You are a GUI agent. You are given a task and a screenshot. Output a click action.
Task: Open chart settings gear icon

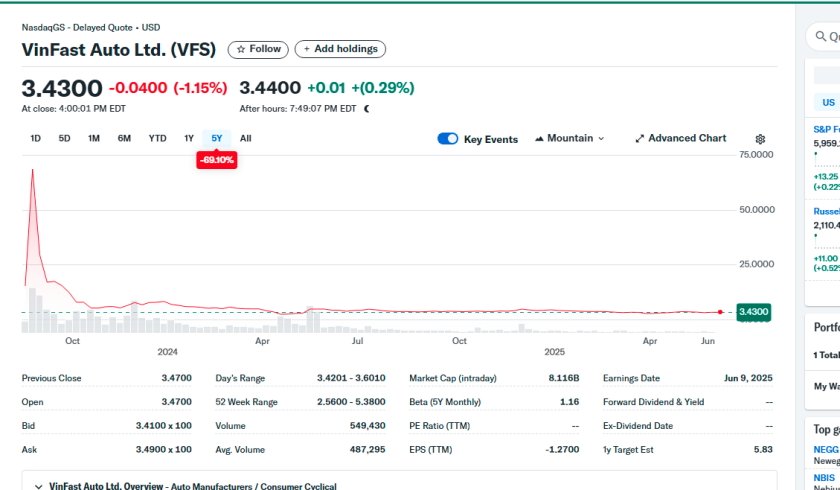coord(760,139)
